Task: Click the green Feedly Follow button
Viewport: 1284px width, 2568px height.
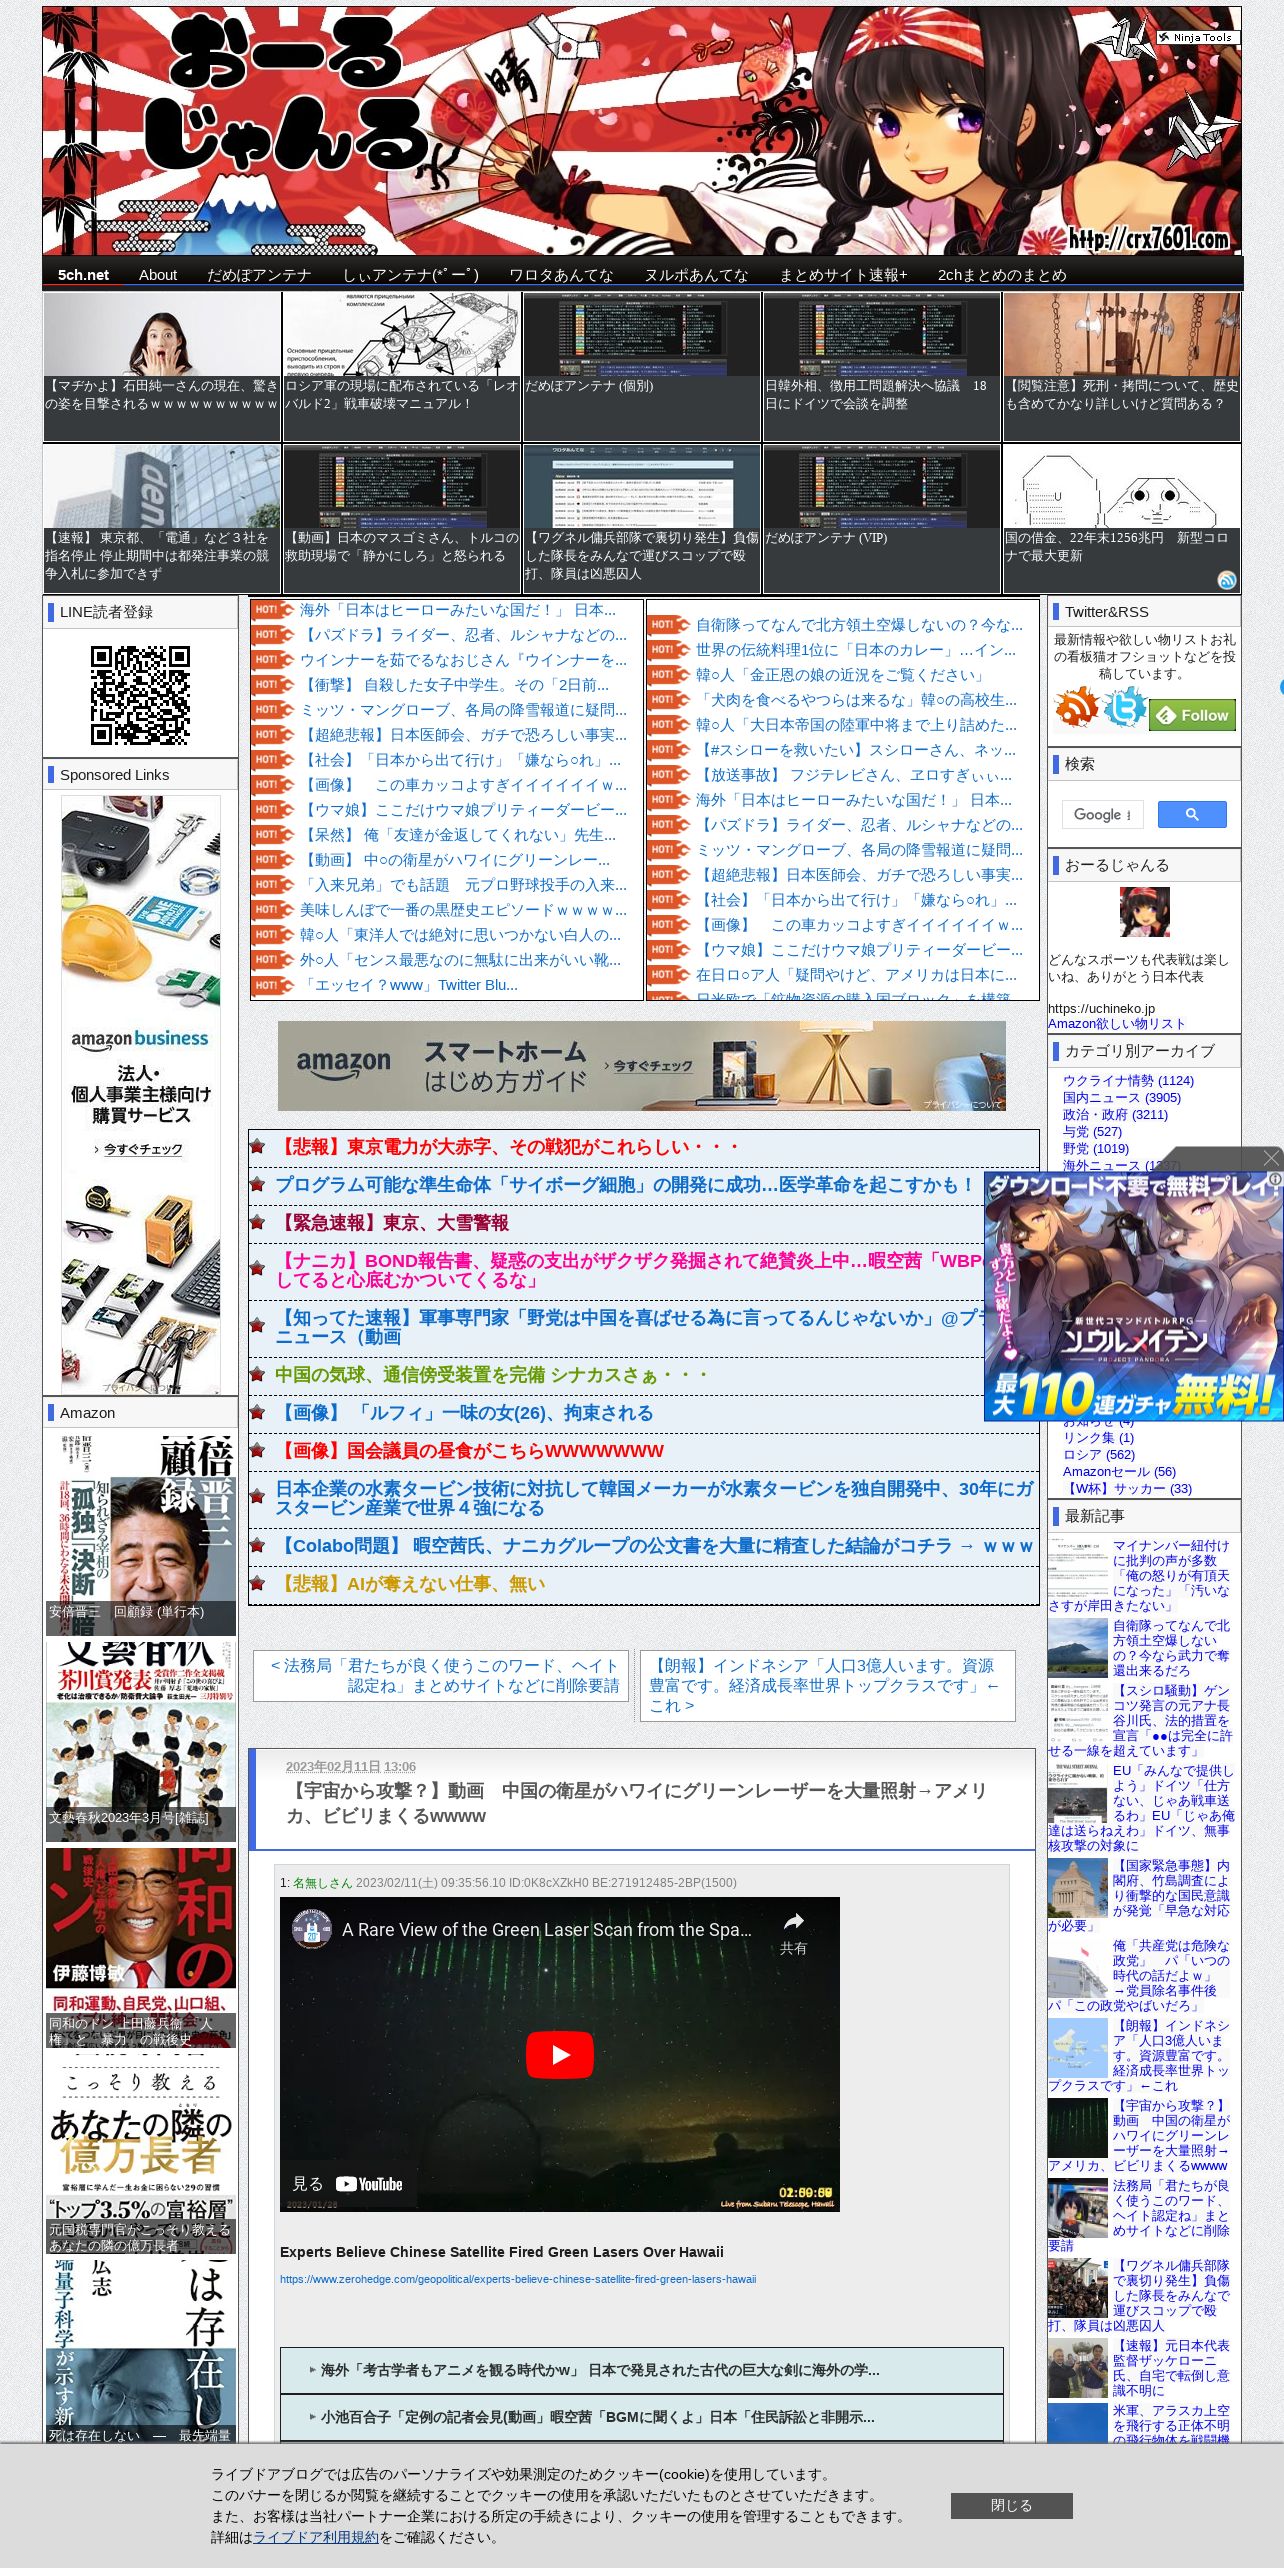Action: (1194, 715)
